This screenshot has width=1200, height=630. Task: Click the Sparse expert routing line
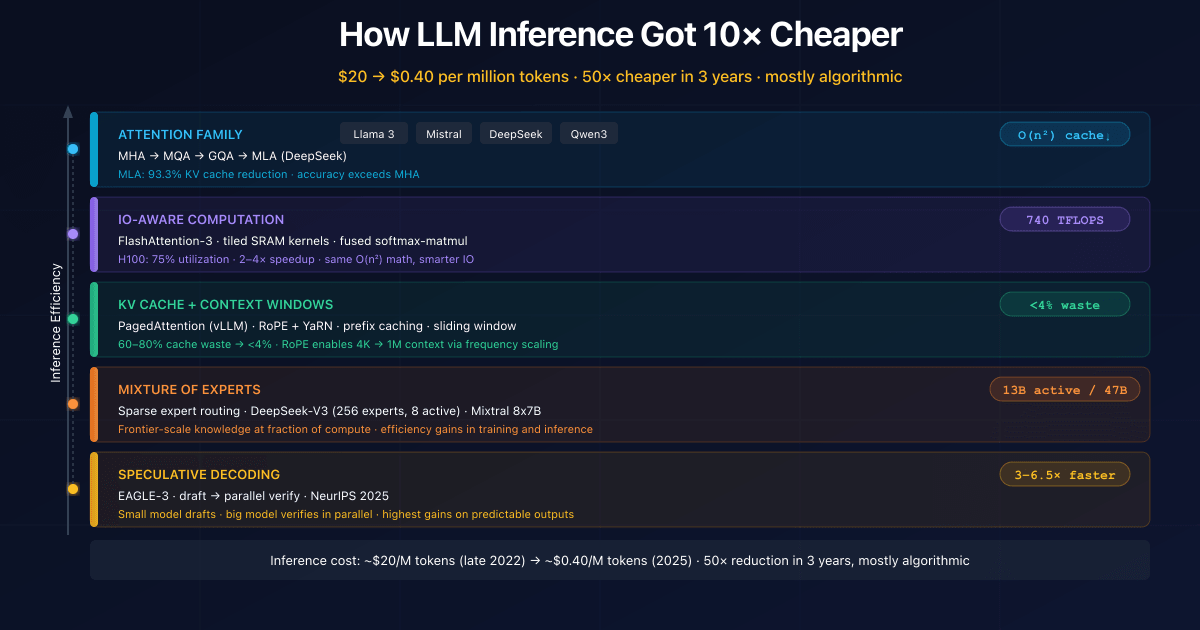click(x=330, y=411)
